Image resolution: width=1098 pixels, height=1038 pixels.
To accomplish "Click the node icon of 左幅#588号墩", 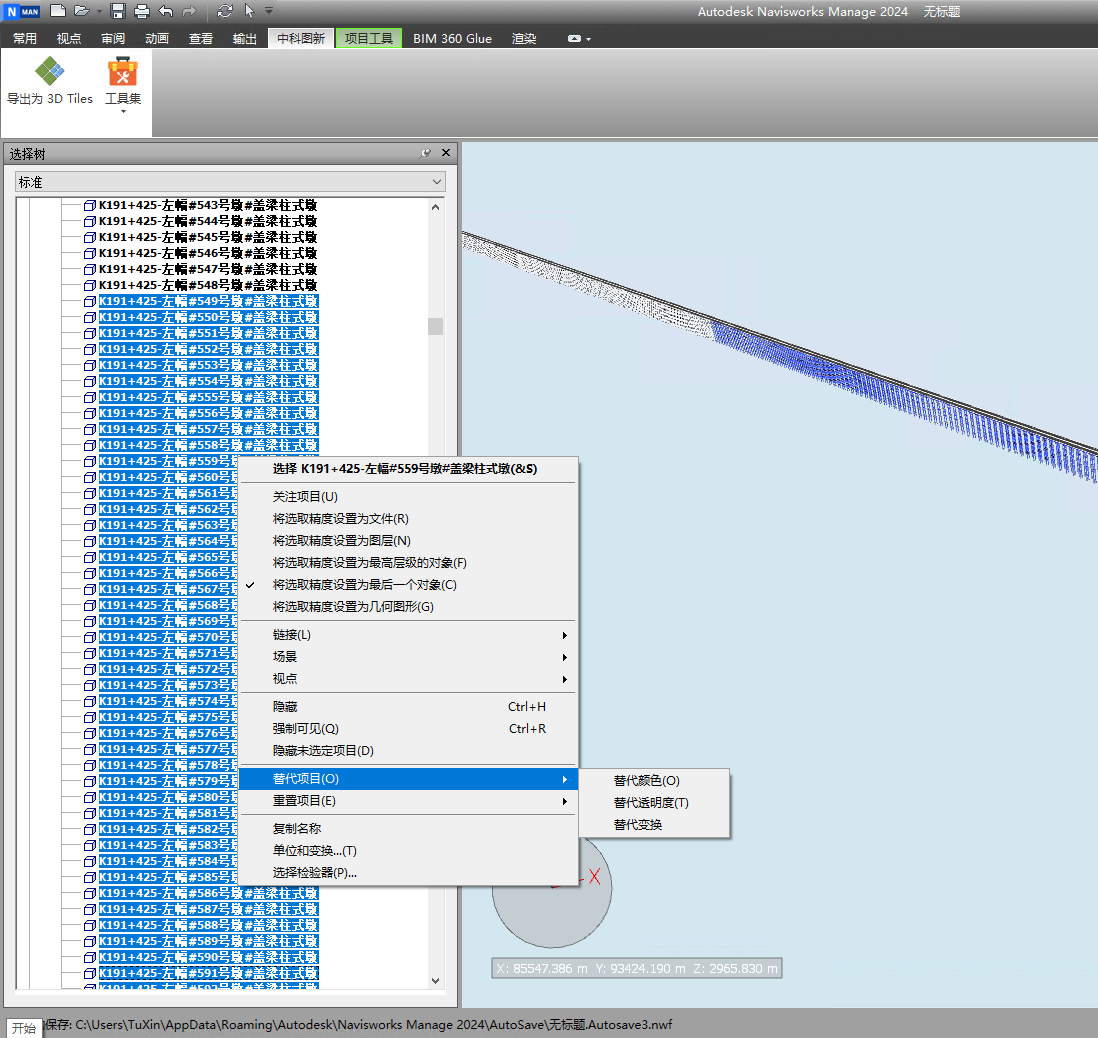I will pyautogui.click(x=90, y=925).
